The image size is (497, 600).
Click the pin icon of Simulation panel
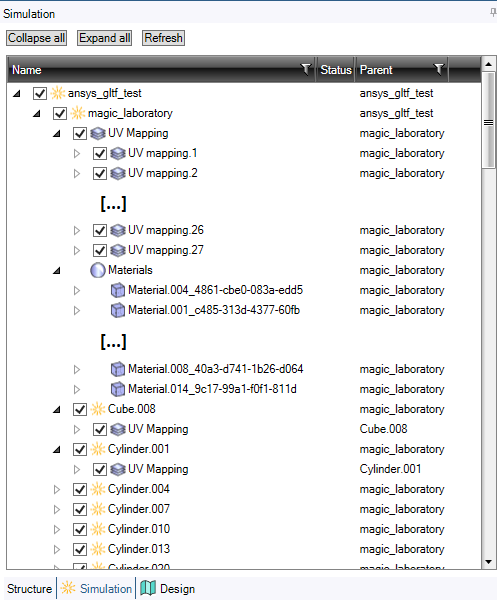[493, 13]
